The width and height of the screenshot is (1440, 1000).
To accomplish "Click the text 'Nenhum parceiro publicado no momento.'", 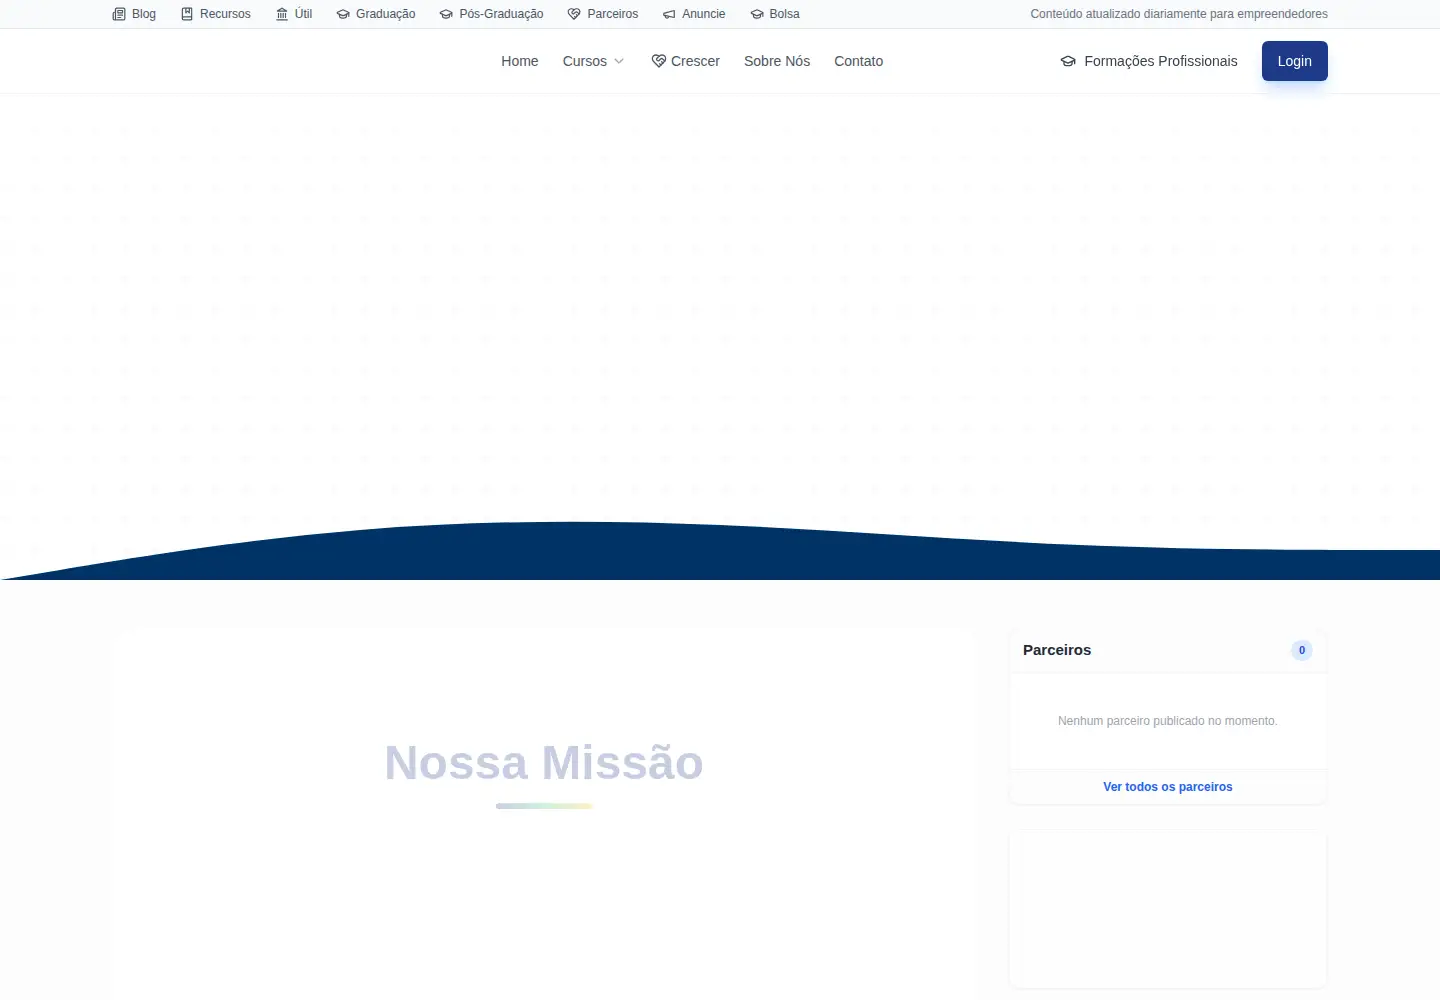I will tap(1168, 721).
